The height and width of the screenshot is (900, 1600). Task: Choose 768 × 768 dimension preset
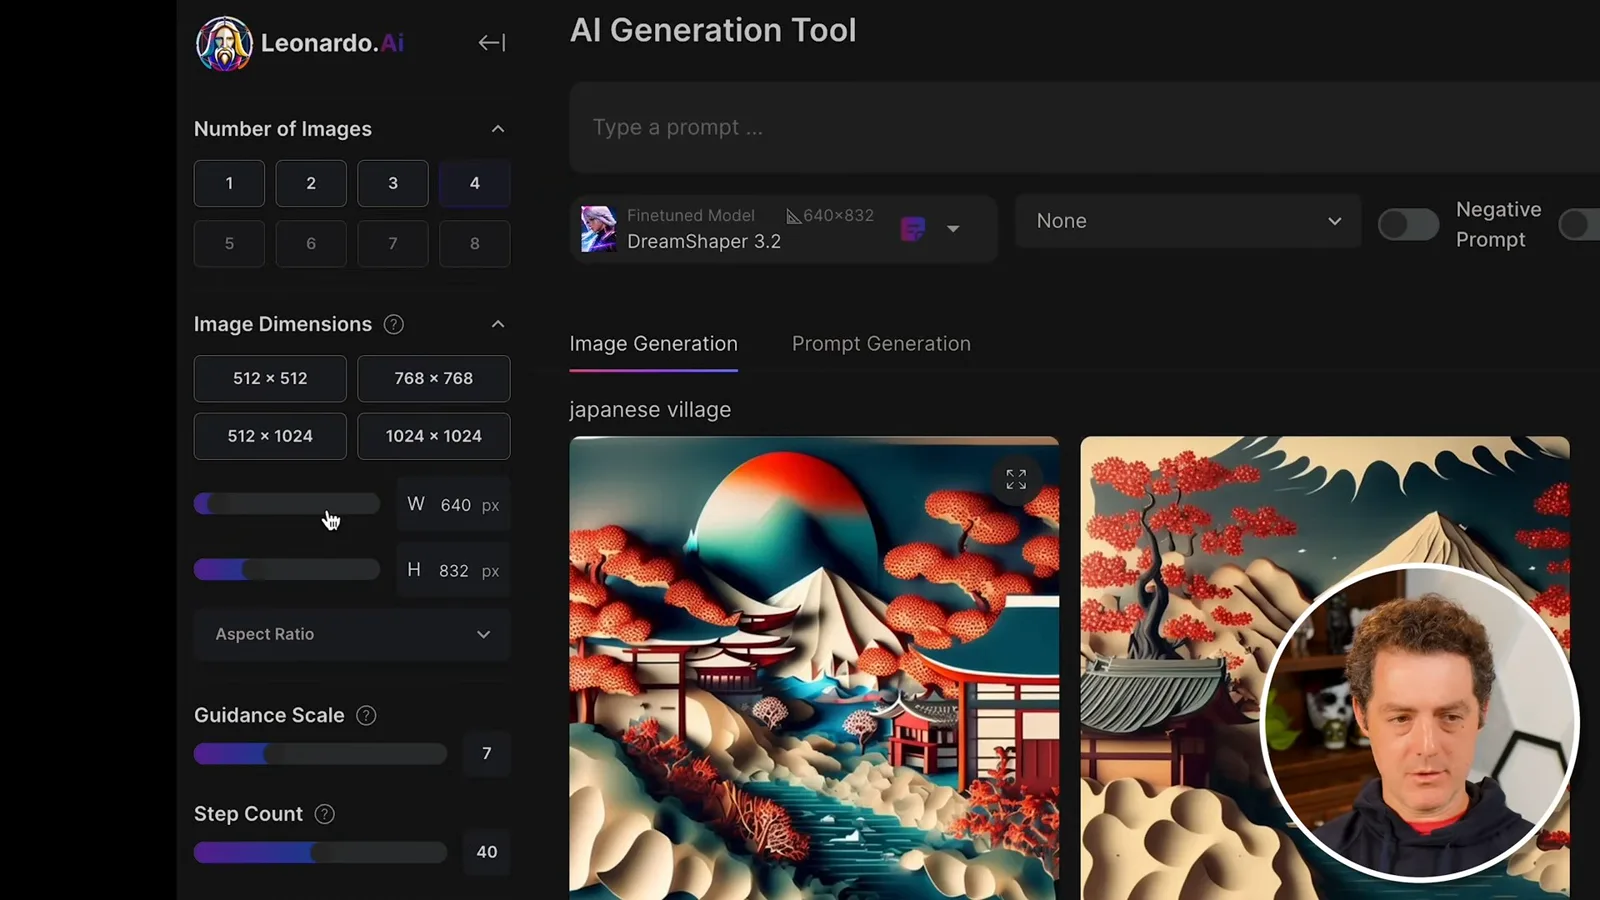pos(434,378)
